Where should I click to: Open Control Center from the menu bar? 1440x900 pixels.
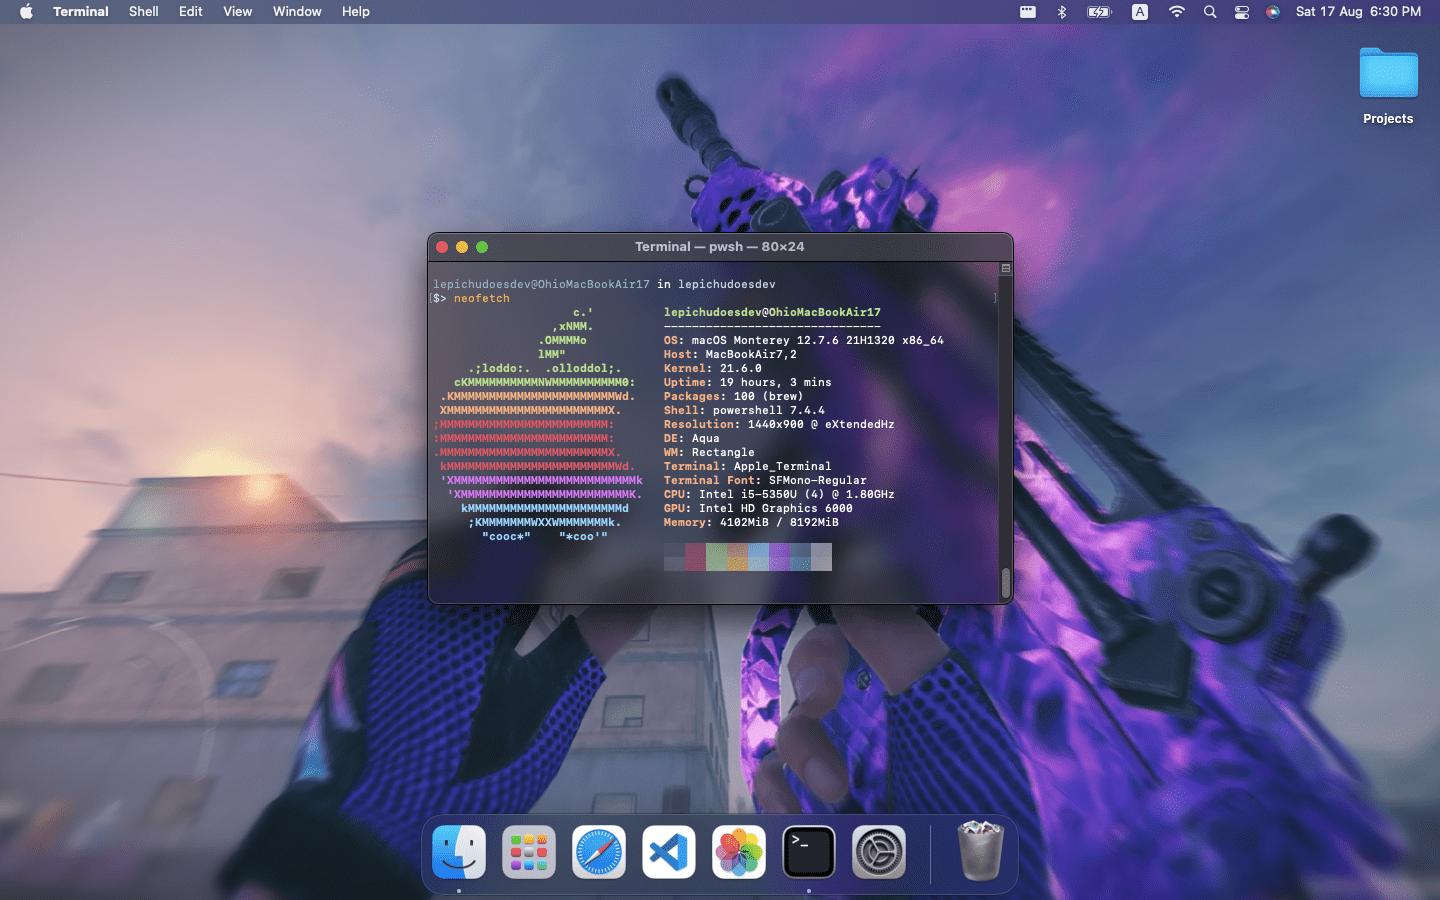tap(1241, 11)
